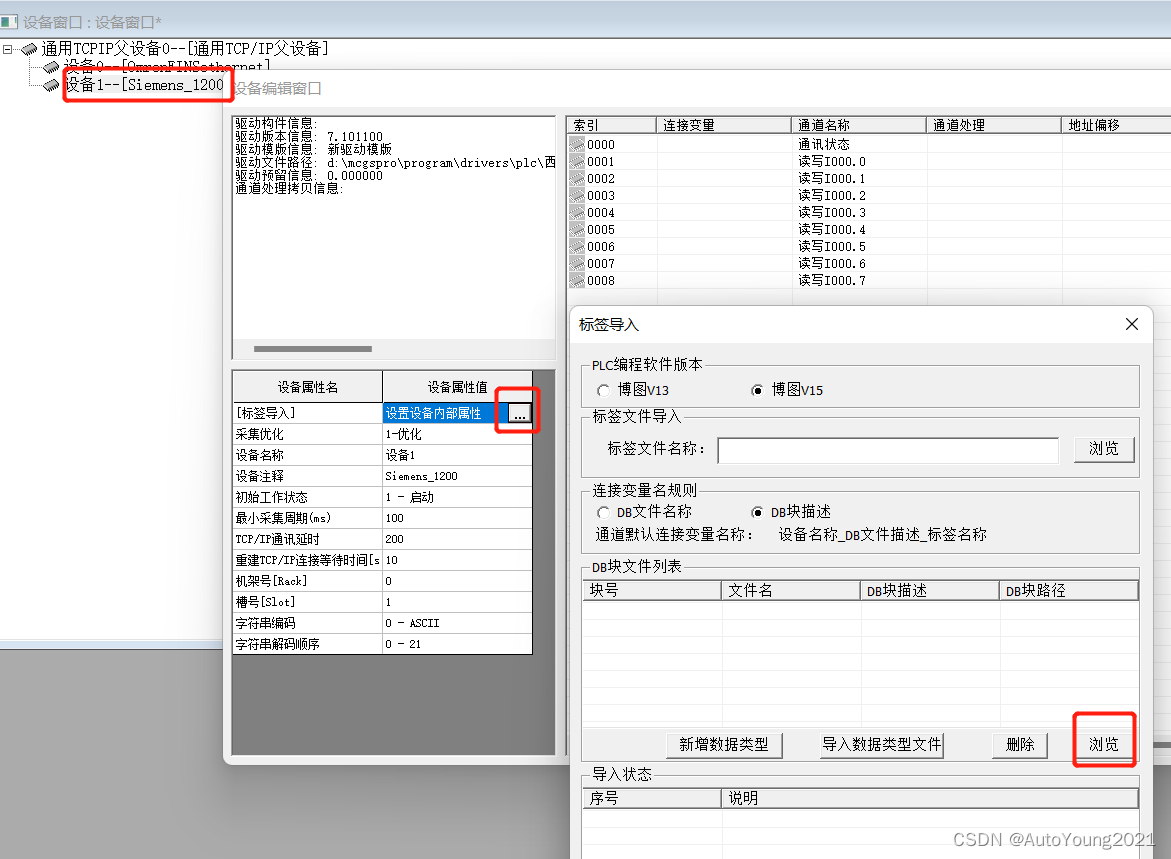Click the device icon on row 0008

point(577,280)
